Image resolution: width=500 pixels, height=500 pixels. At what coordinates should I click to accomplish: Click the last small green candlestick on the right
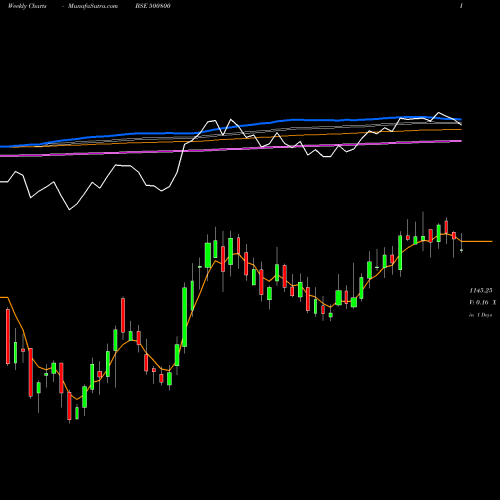point(461,250)
